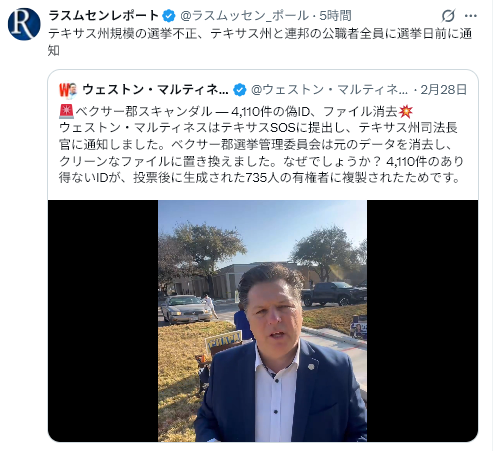
Task: Click the black left letterbox of the video
Action: [x=103, y=321]
